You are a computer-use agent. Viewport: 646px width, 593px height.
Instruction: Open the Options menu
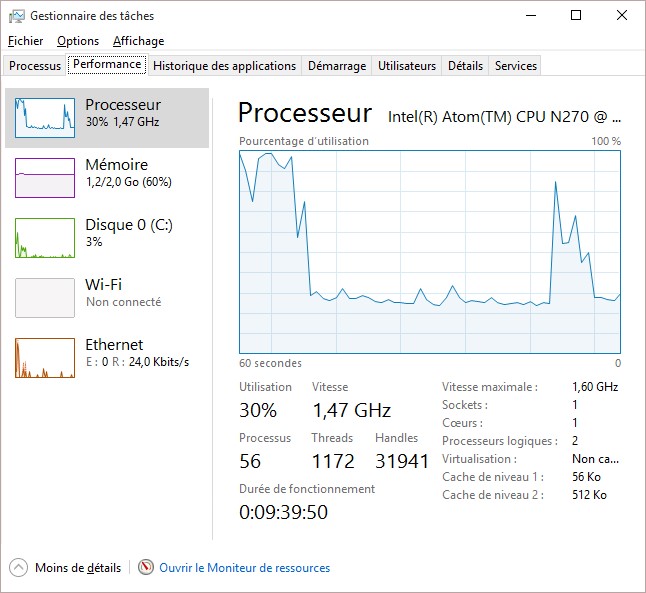point(78,41)
